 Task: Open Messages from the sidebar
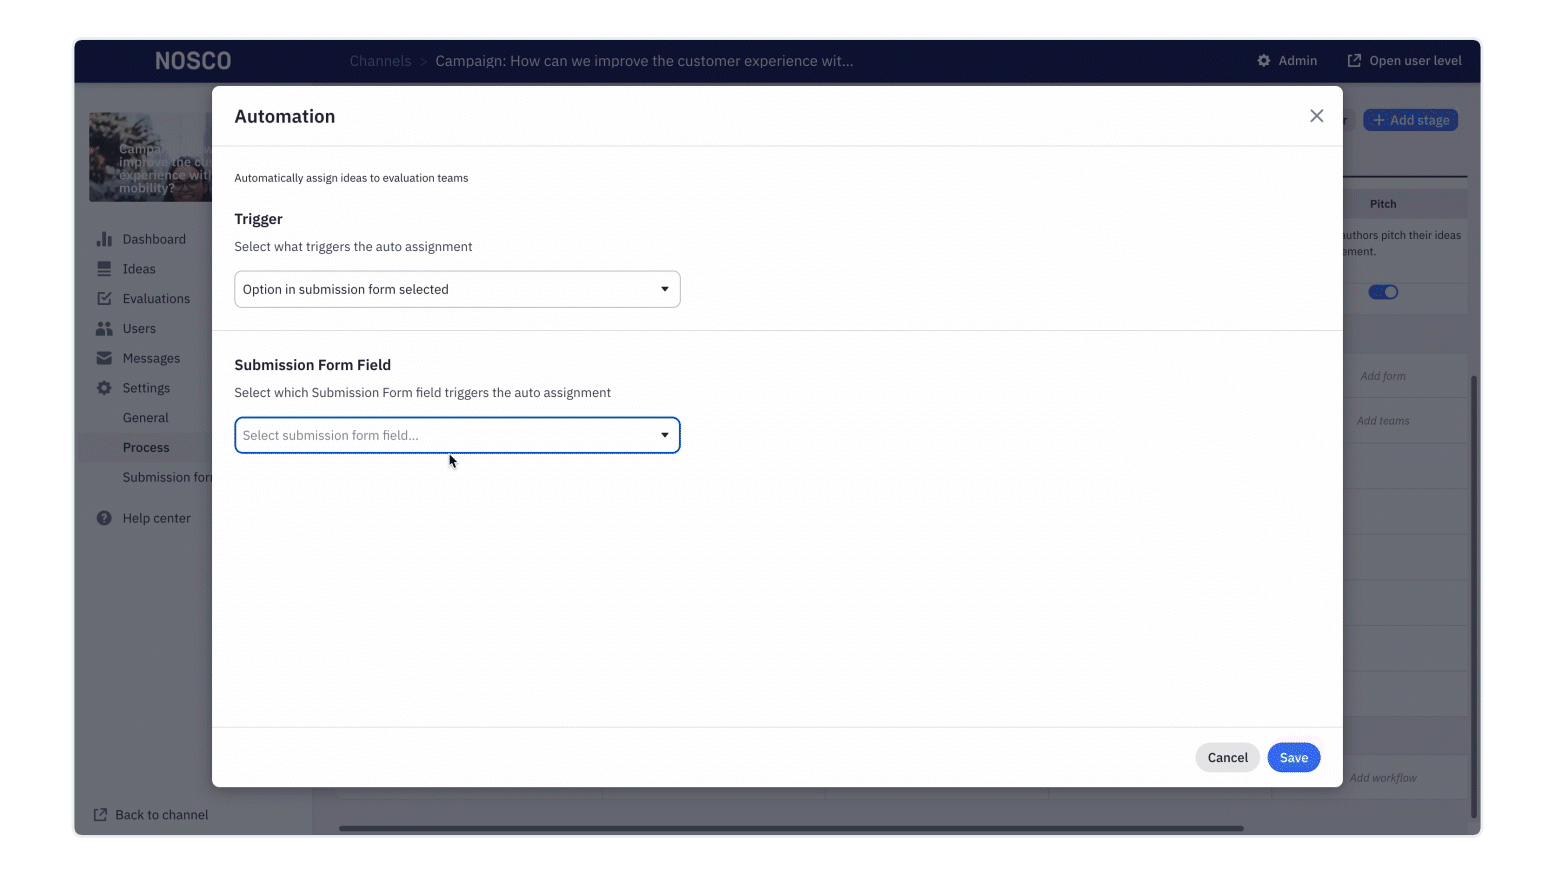pos(151,357)
